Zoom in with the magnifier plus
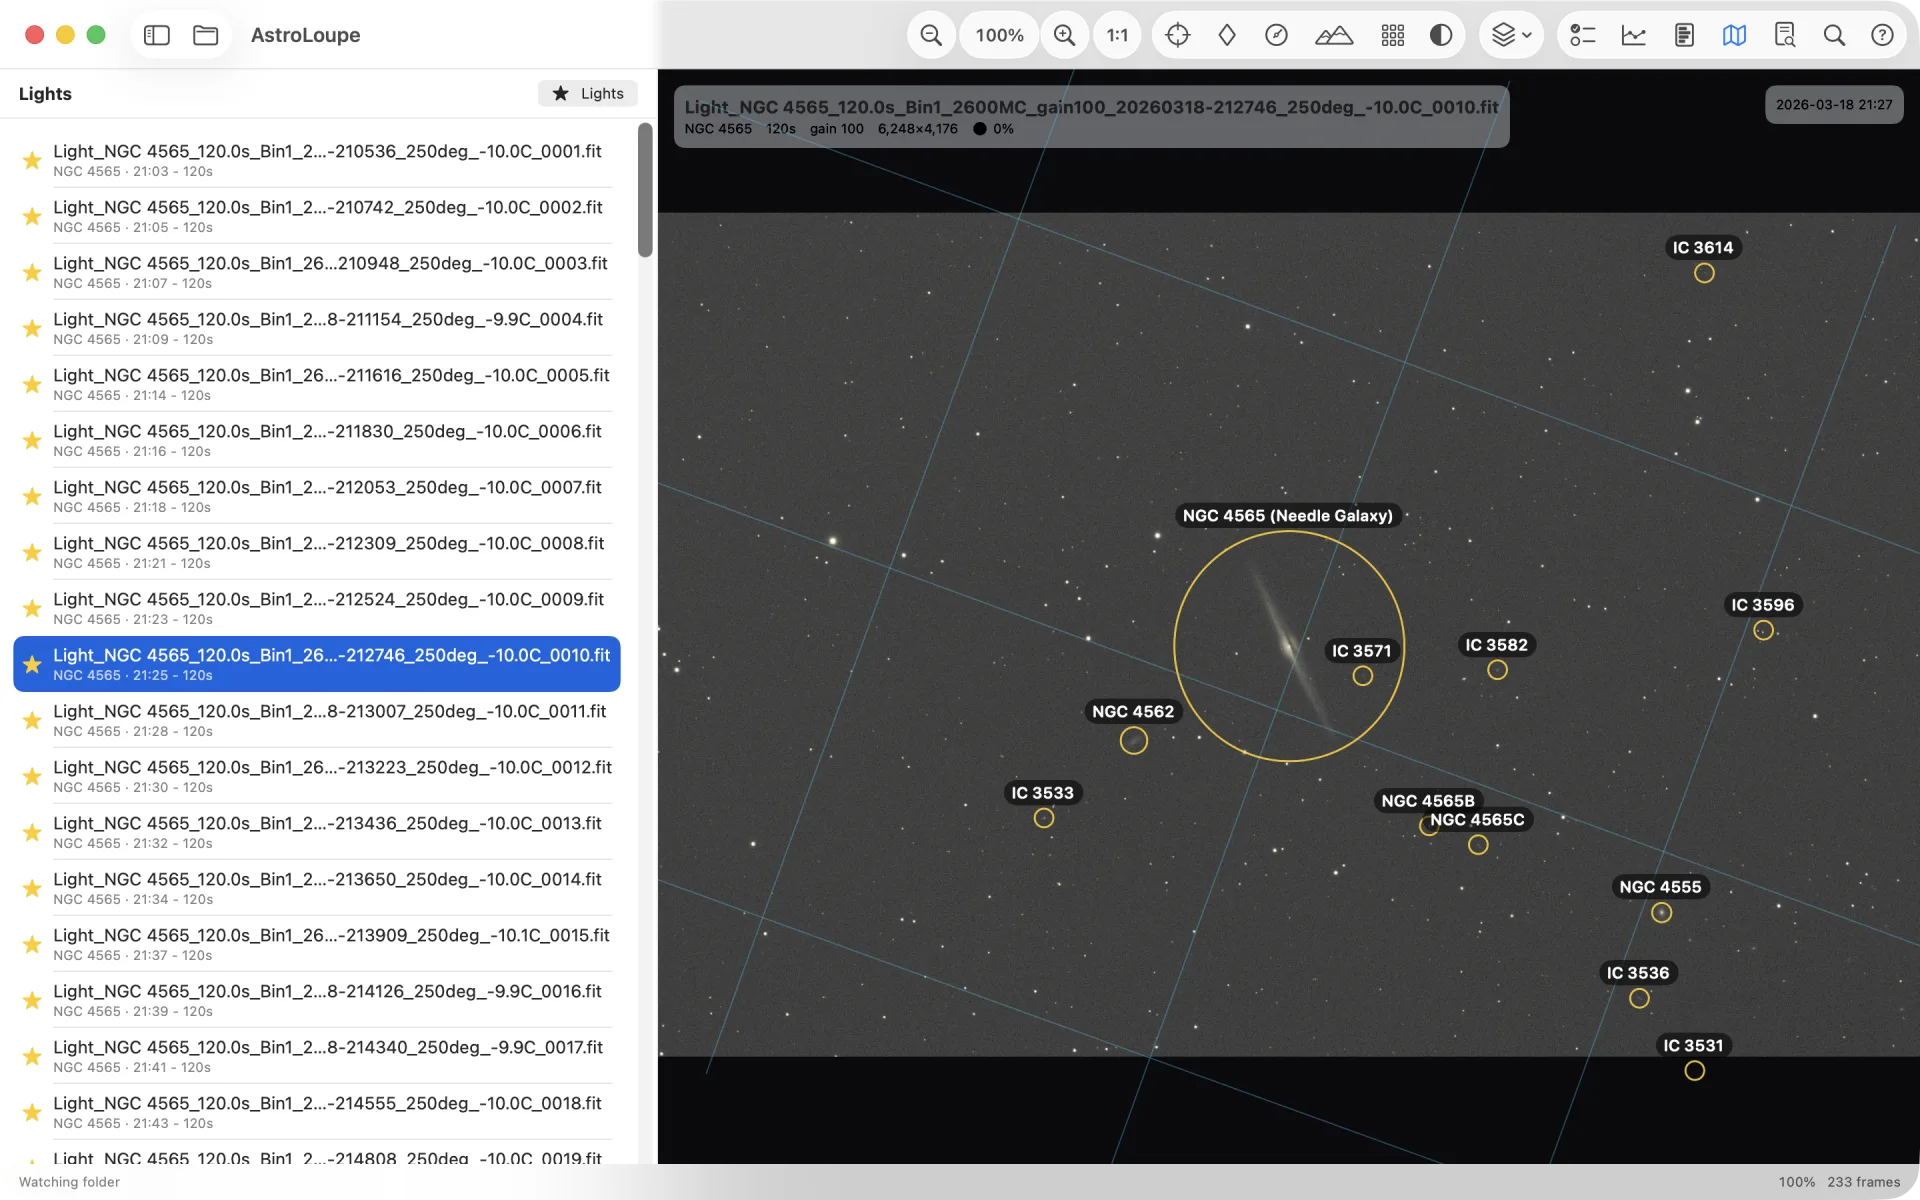This screenshot has height=1200, width=1920. pos(1064,35)
